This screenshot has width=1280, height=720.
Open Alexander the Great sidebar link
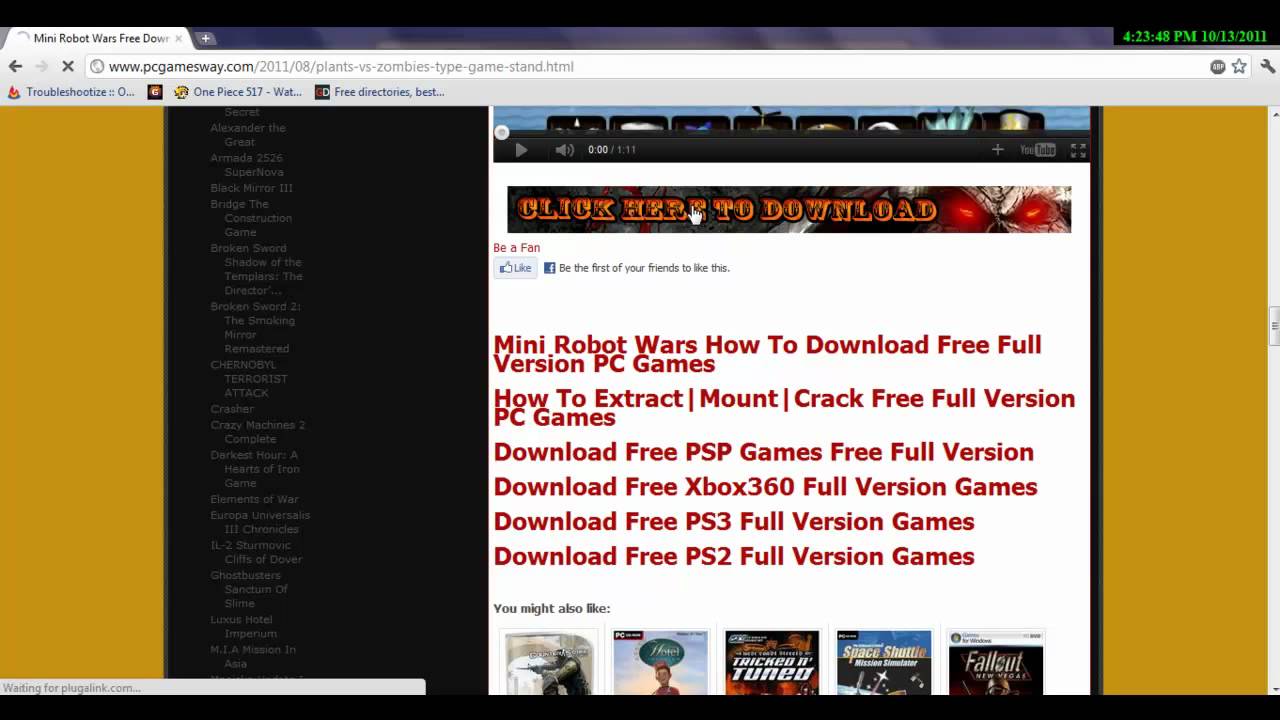tap(248, 135)
